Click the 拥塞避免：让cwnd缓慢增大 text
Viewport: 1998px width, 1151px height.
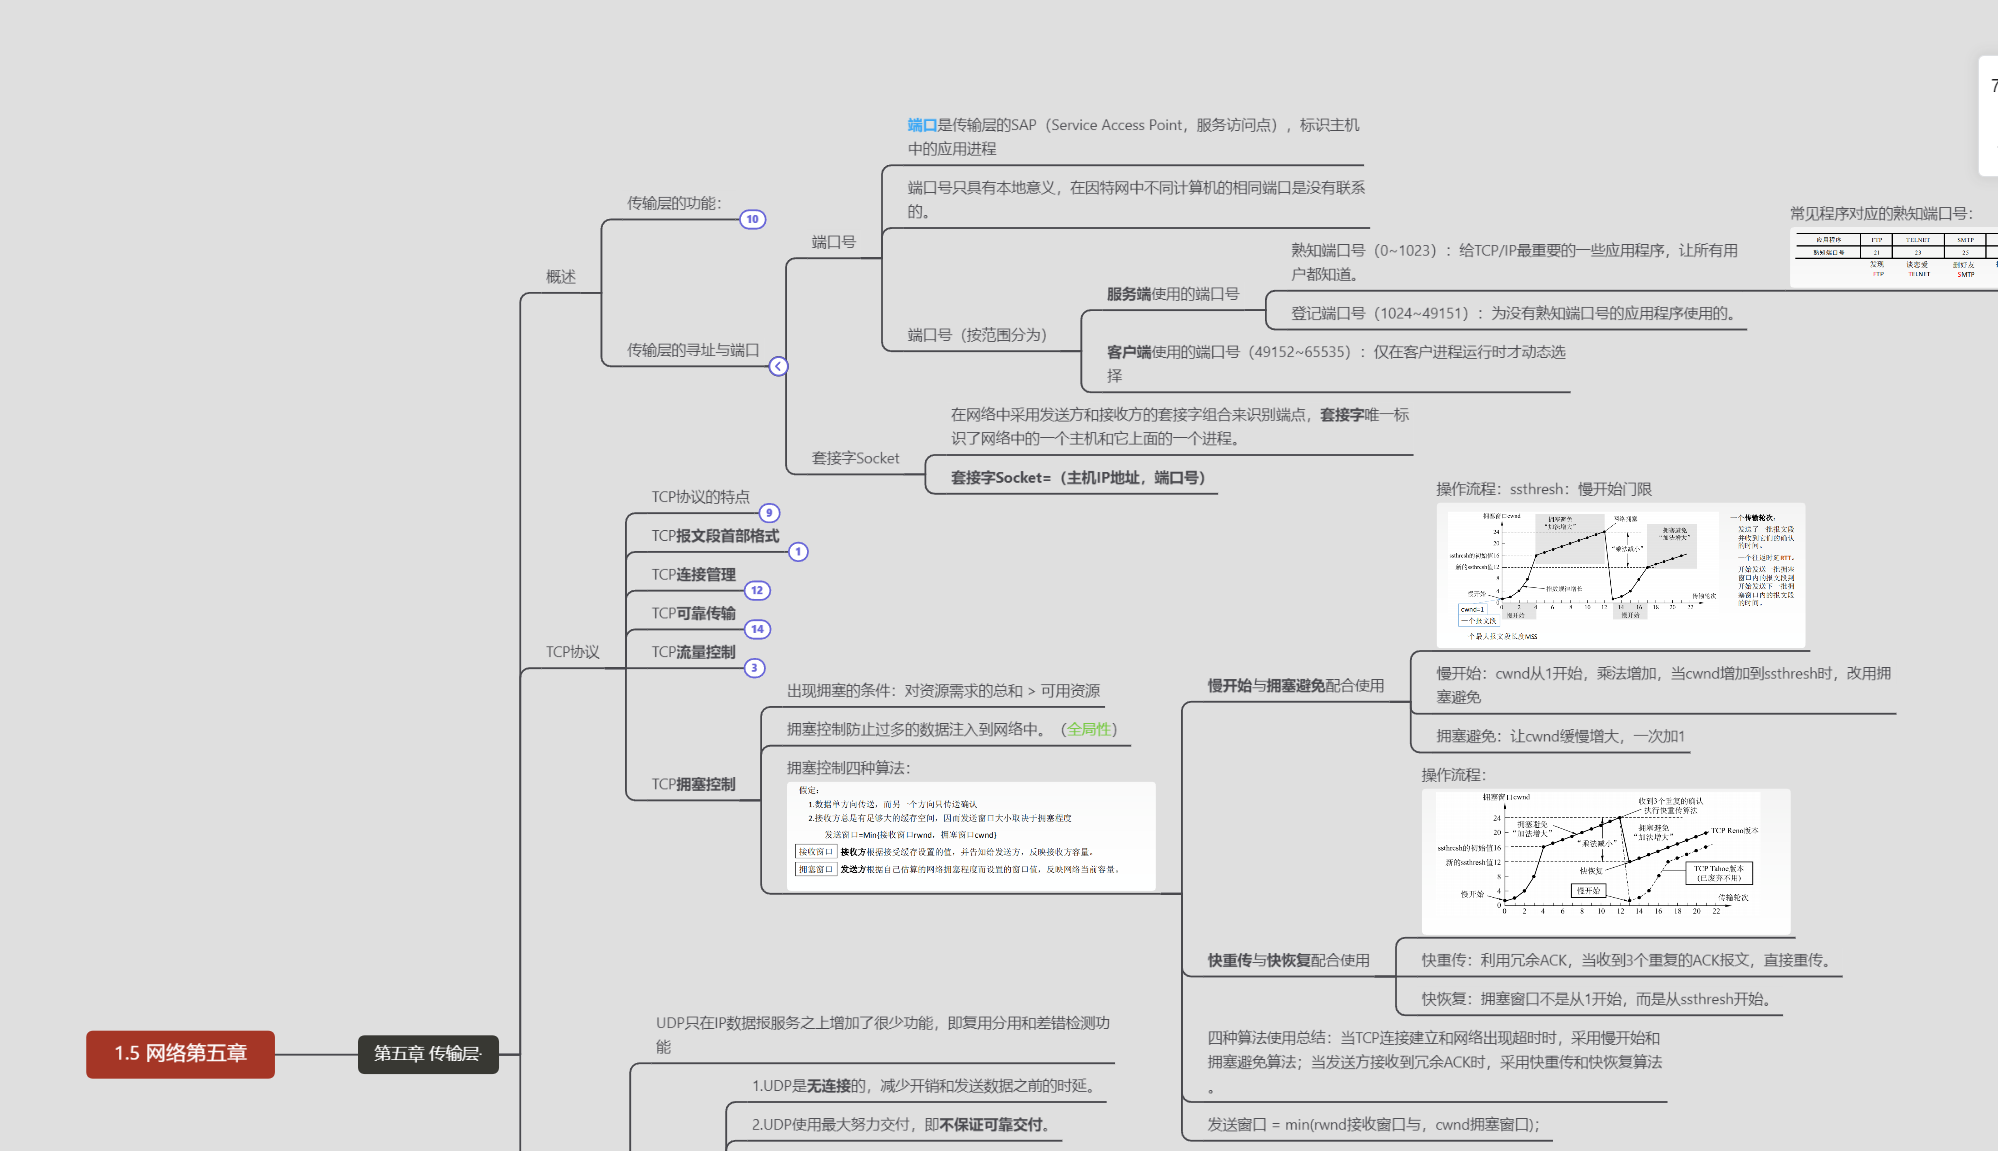1560,736
